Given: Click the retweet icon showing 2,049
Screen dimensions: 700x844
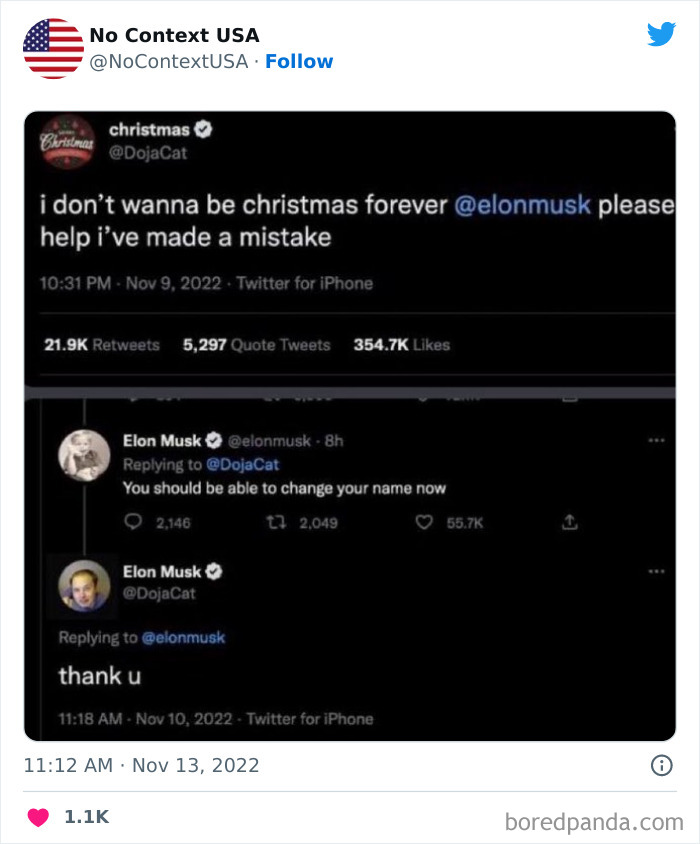Looking at the screenshot, I should point(276,522).
